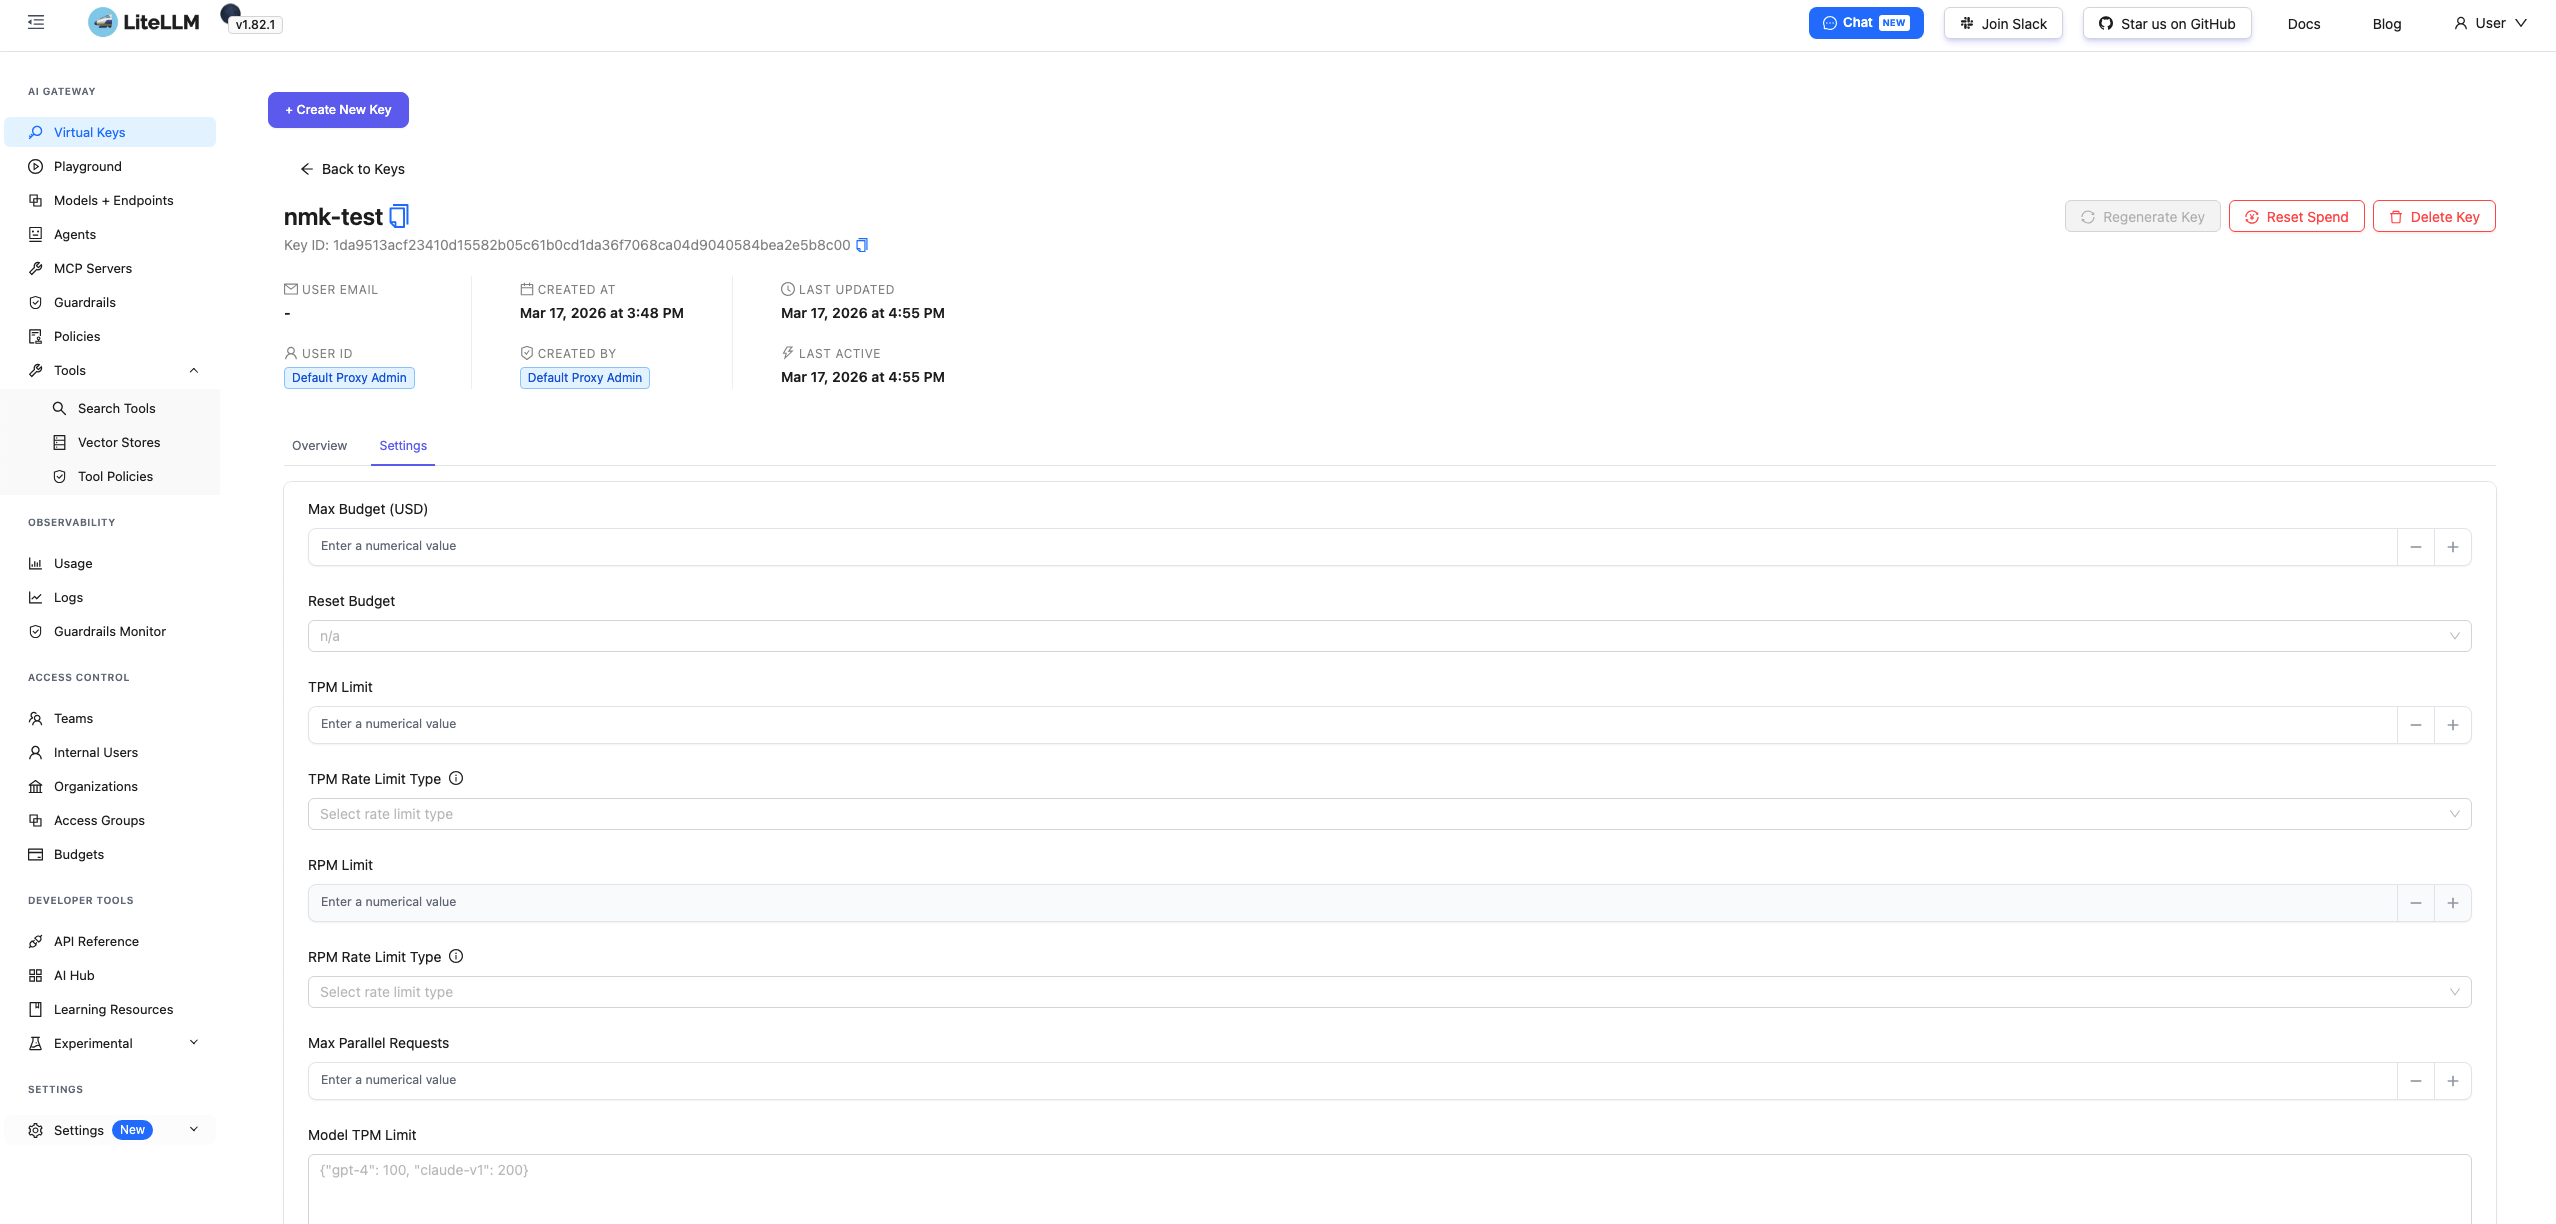Click the Reset Spend button
The width and height of the screenshot is (2556, 1224).
2296,217
